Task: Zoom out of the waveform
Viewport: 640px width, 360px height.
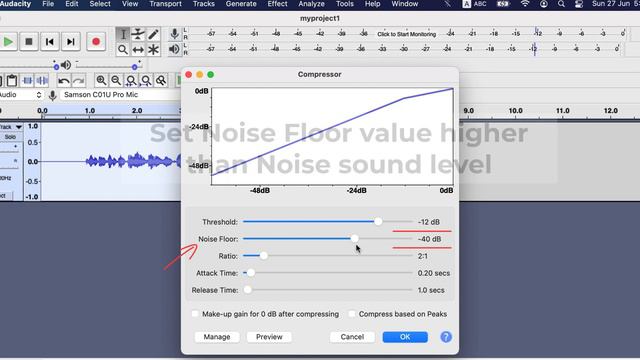Action: point(116,80)
